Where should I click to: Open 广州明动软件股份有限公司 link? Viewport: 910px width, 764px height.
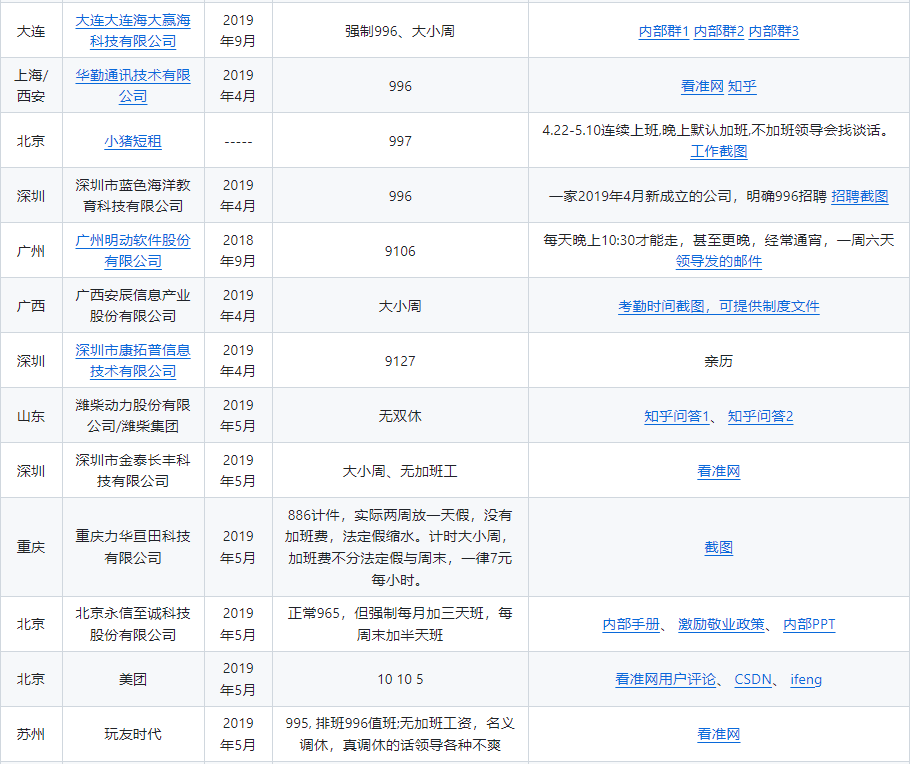tap(133, 251)
